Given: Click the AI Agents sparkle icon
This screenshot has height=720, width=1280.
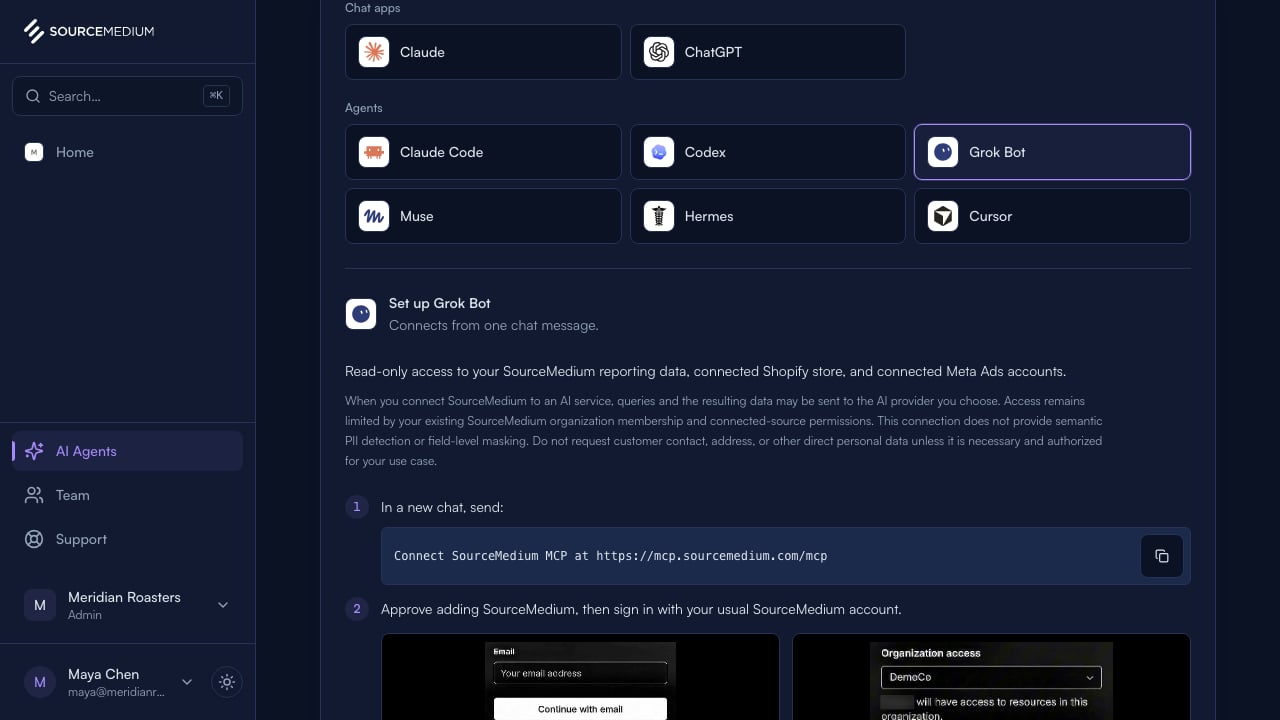Looking at the screenshot, I should (x=34, y=451).
